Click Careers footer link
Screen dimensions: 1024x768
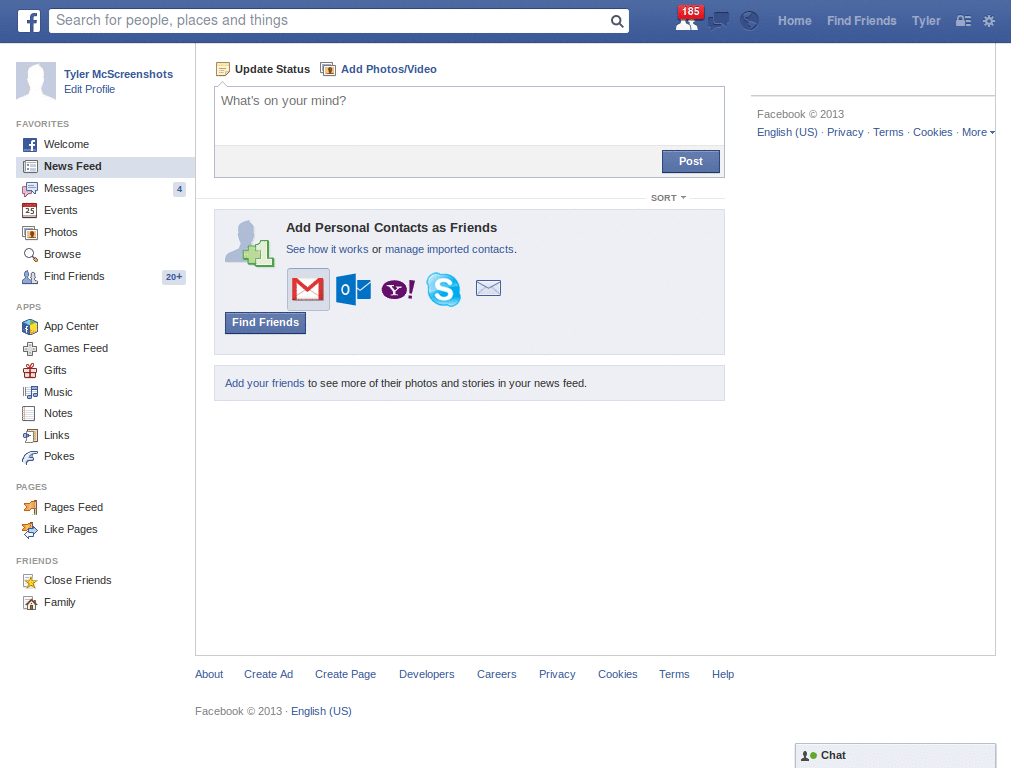(496, 675)
